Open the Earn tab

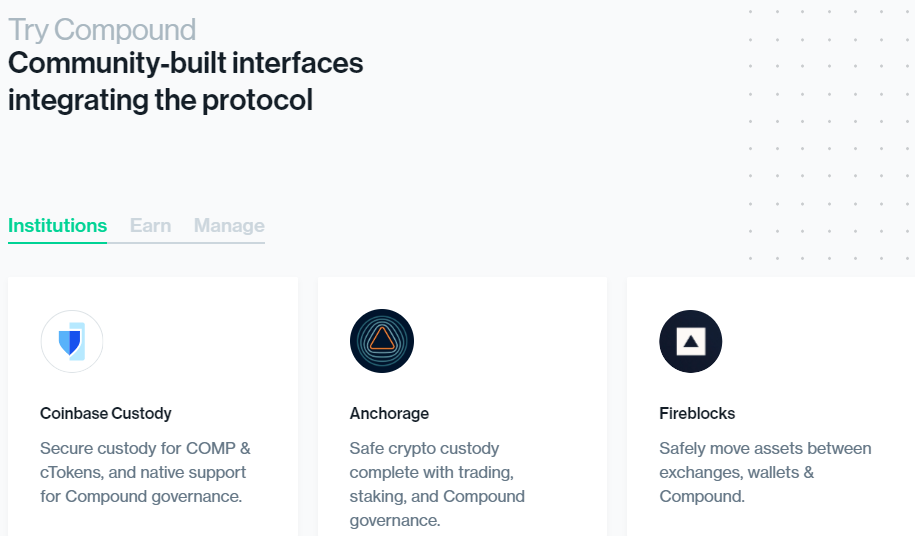[150, 226]
